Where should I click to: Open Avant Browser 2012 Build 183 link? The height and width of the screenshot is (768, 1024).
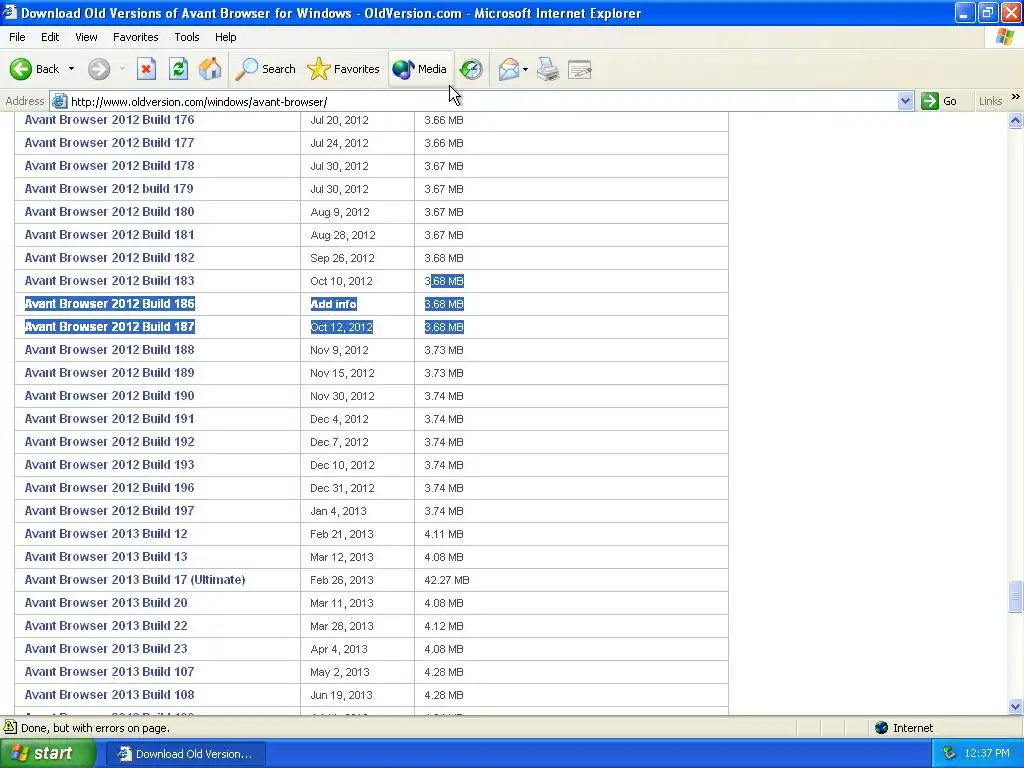(x=109, y=281)
